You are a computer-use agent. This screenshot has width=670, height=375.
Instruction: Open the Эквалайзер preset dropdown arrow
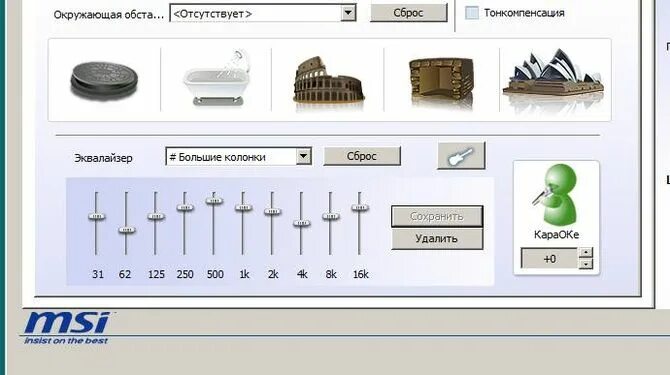[x=303, y=156]
